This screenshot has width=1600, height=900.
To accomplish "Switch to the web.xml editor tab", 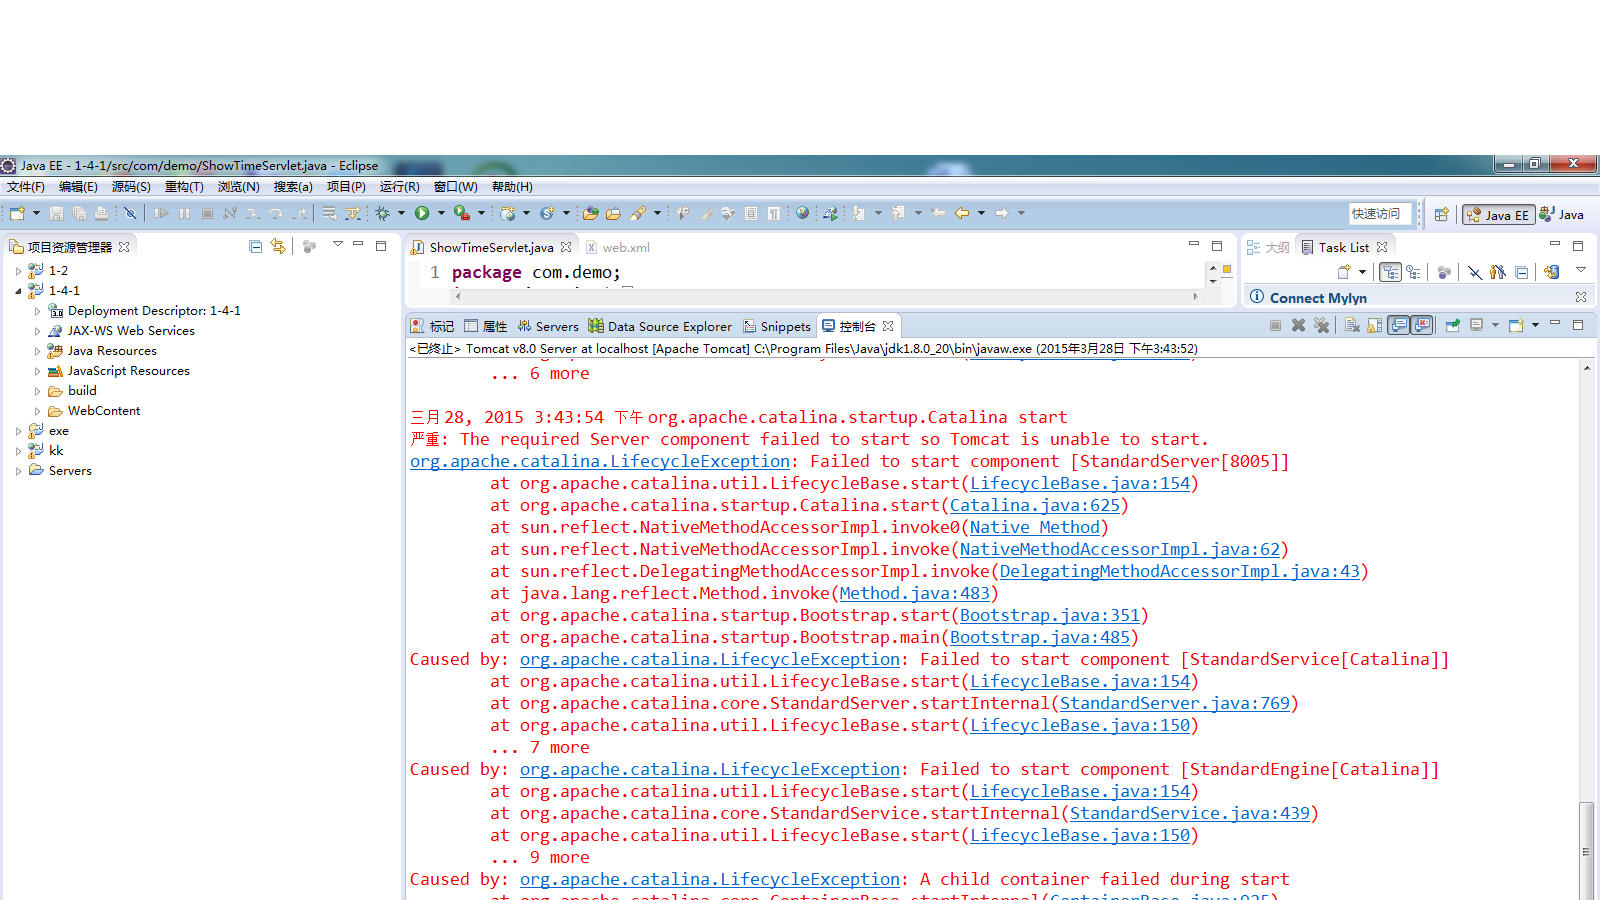I will (618, 247).
